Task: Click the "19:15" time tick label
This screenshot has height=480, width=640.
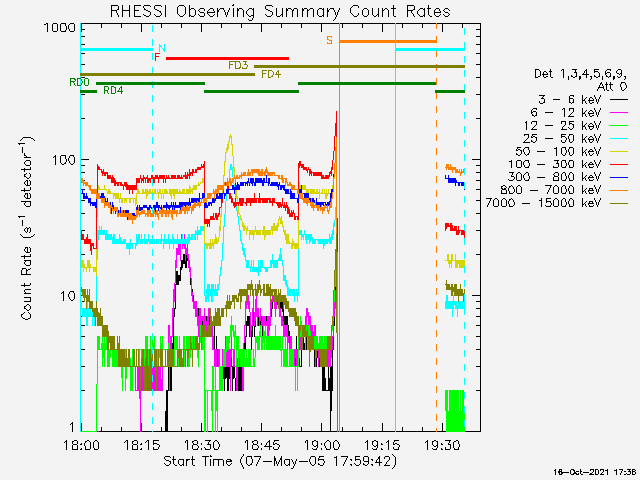Action: pyautogui.click(x=382, y=445)
